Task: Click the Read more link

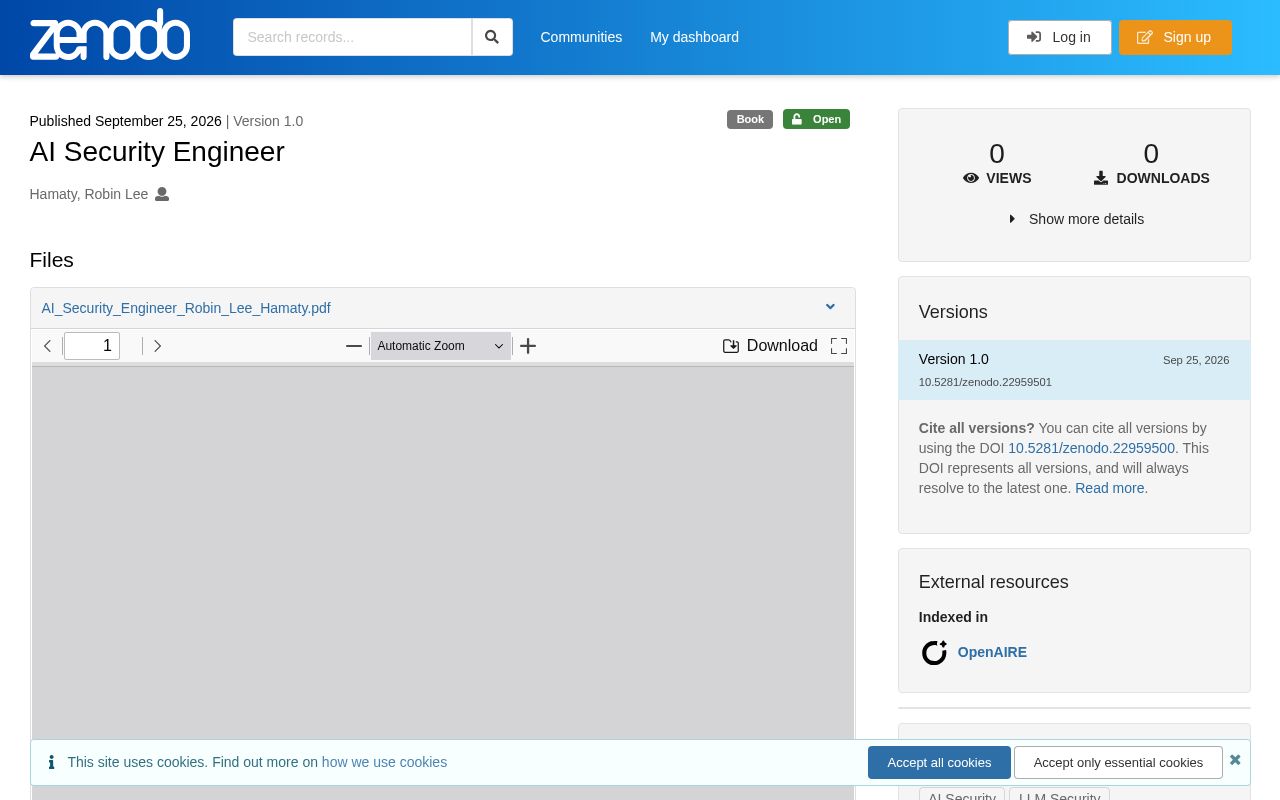Action: pyautogui.click(x=1109, y=488)
